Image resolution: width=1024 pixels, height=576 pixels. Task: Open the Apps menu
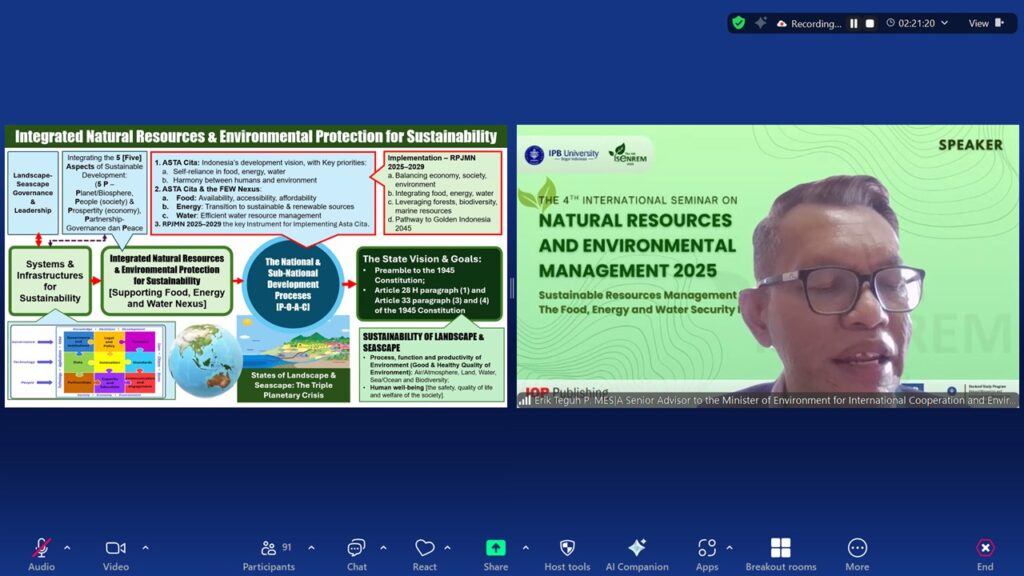(x=707, y=549)
